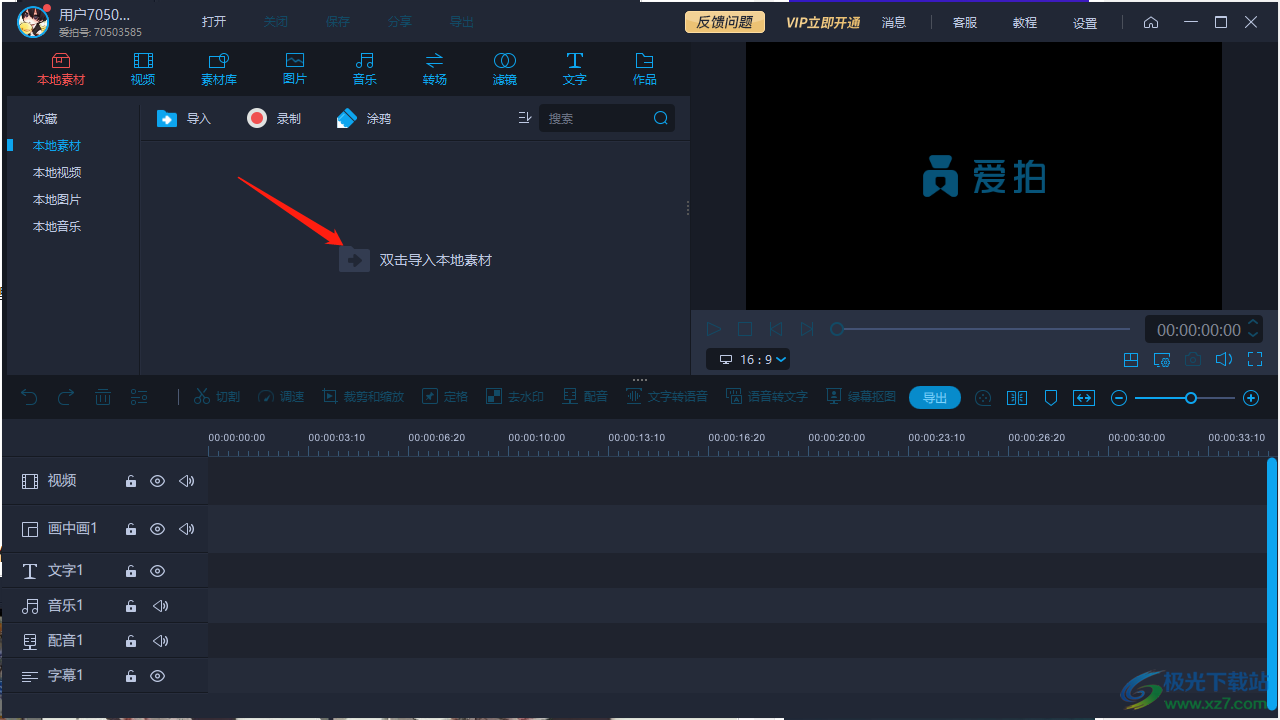Open the 本地素材 local material tab
Screen dimensions: 1280x720
point(61,69)
